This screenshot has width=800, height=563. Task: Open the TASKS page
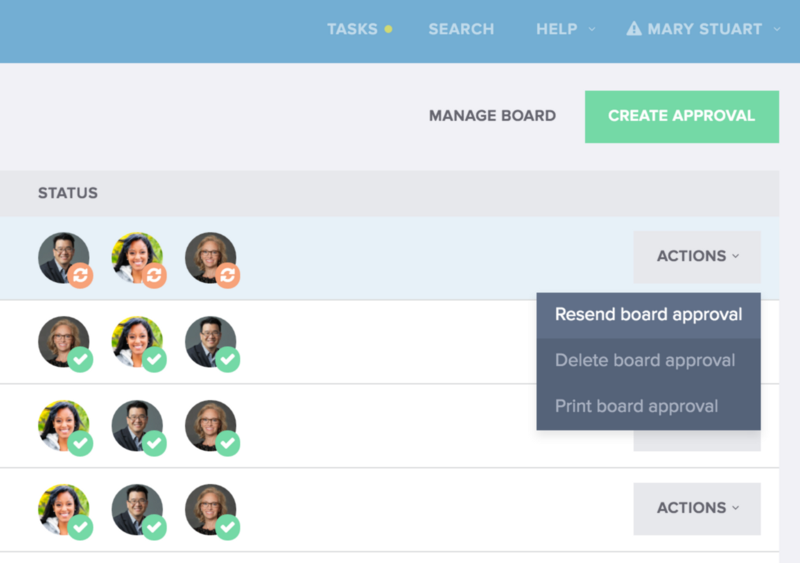click(x=352, y=29)
